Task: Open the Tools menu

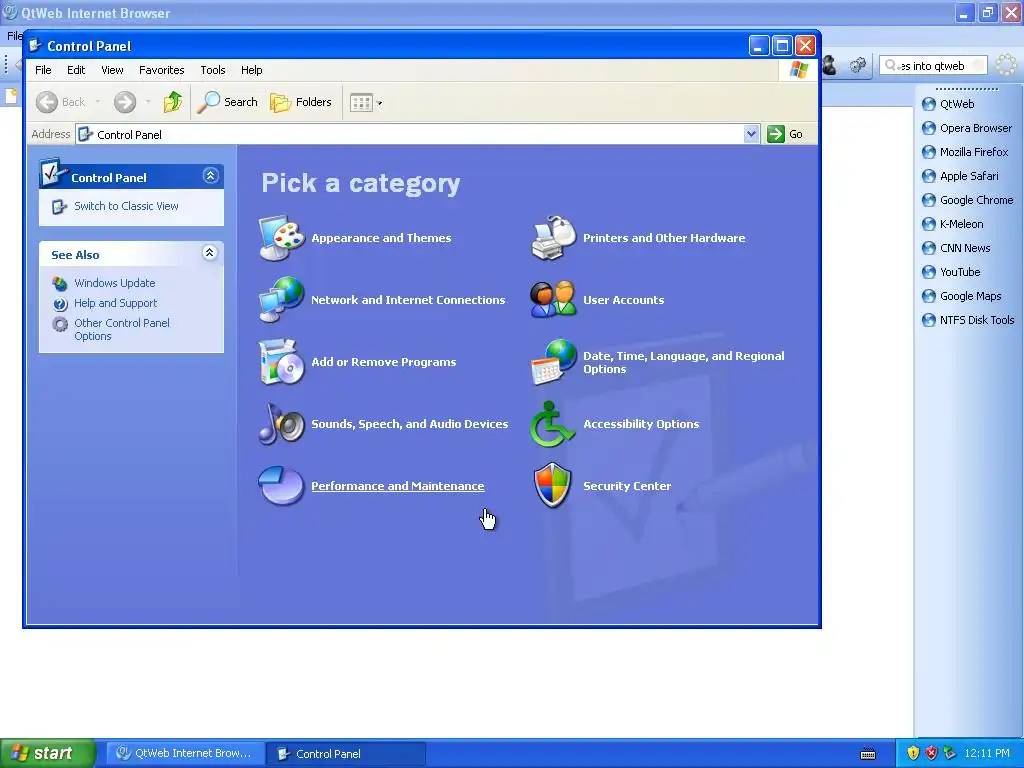Action: coord(213,70)
